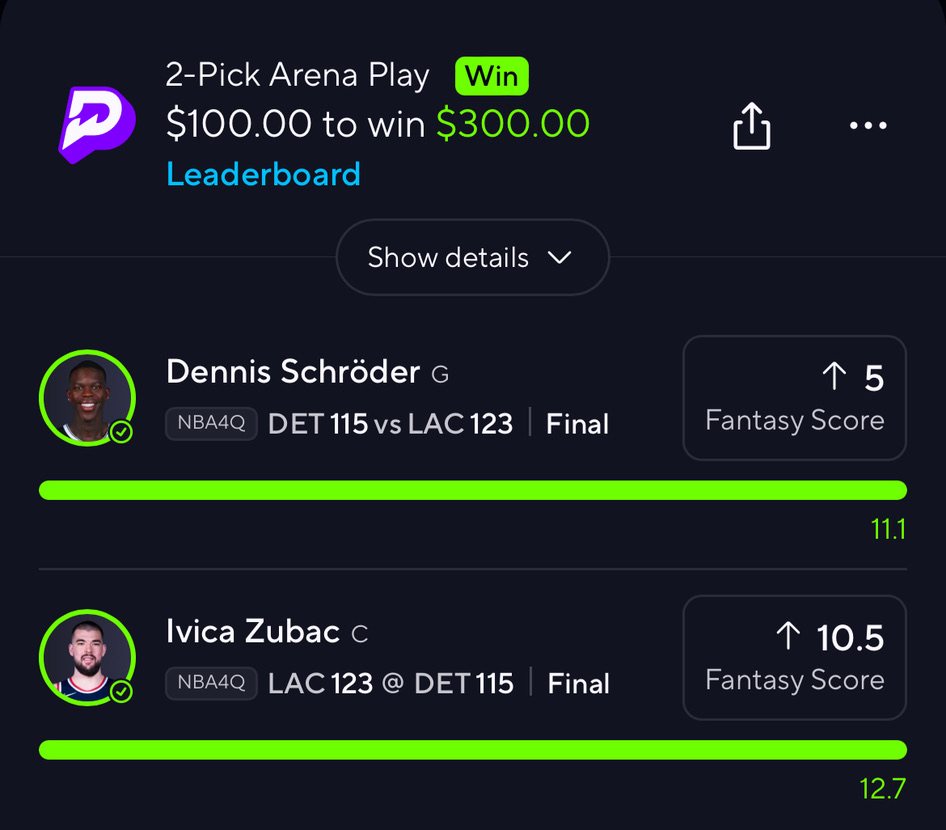
Task: Click the chevron next to Show details
Action: click(x=560, y=257)
